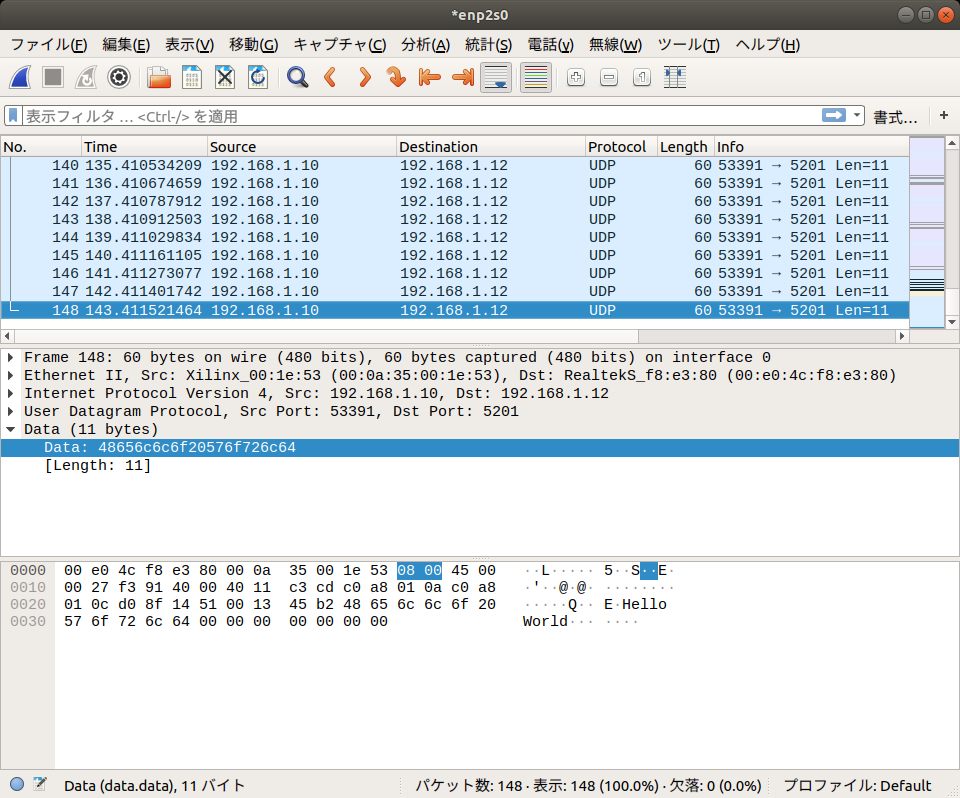The image size is (960, 798).
Task: Select the Data: 48656c6c6f20576f726c64 field
Action: [x=479, y=447]
